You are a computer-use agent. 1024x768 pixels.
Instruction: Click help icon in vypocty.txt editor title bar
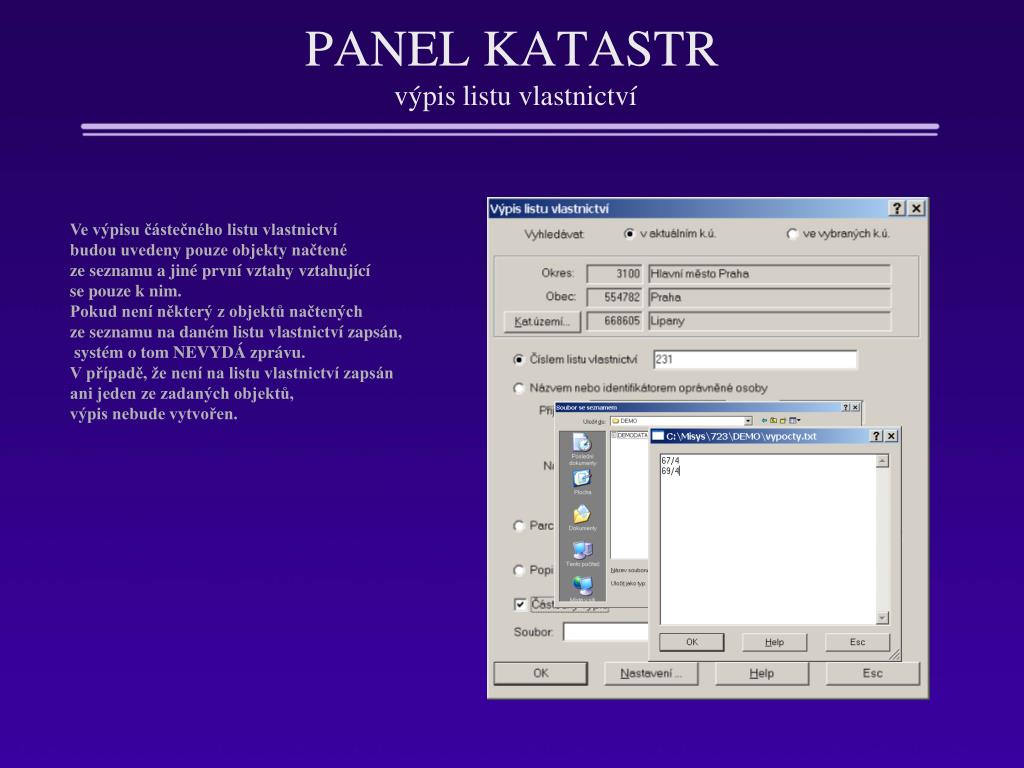pos(876,436)
